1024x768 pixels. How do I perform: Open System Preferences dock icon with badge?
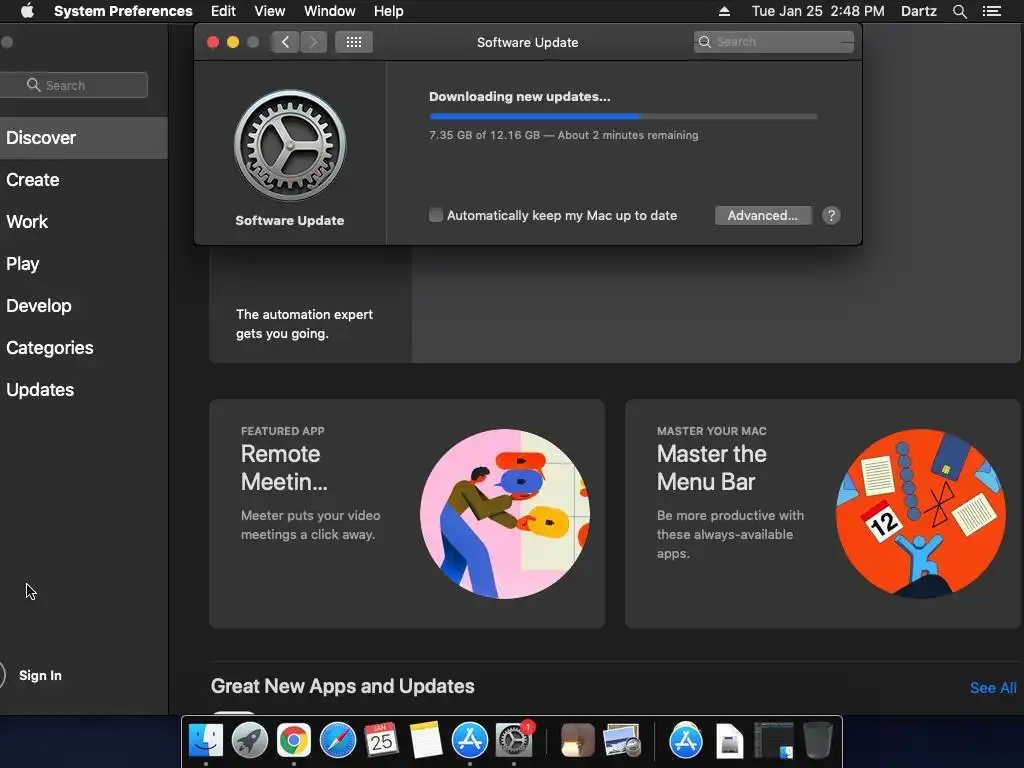point(514,741)
